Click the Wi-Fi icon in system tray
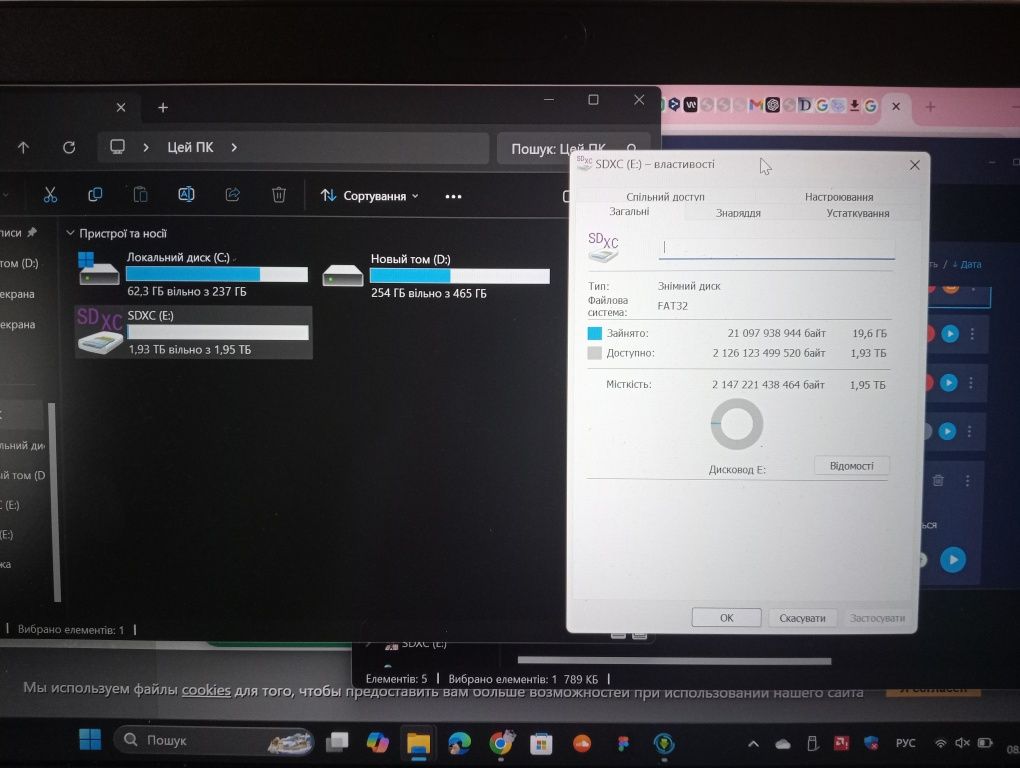The width and height of the screenshot is (1020, 768). point(940,743)
